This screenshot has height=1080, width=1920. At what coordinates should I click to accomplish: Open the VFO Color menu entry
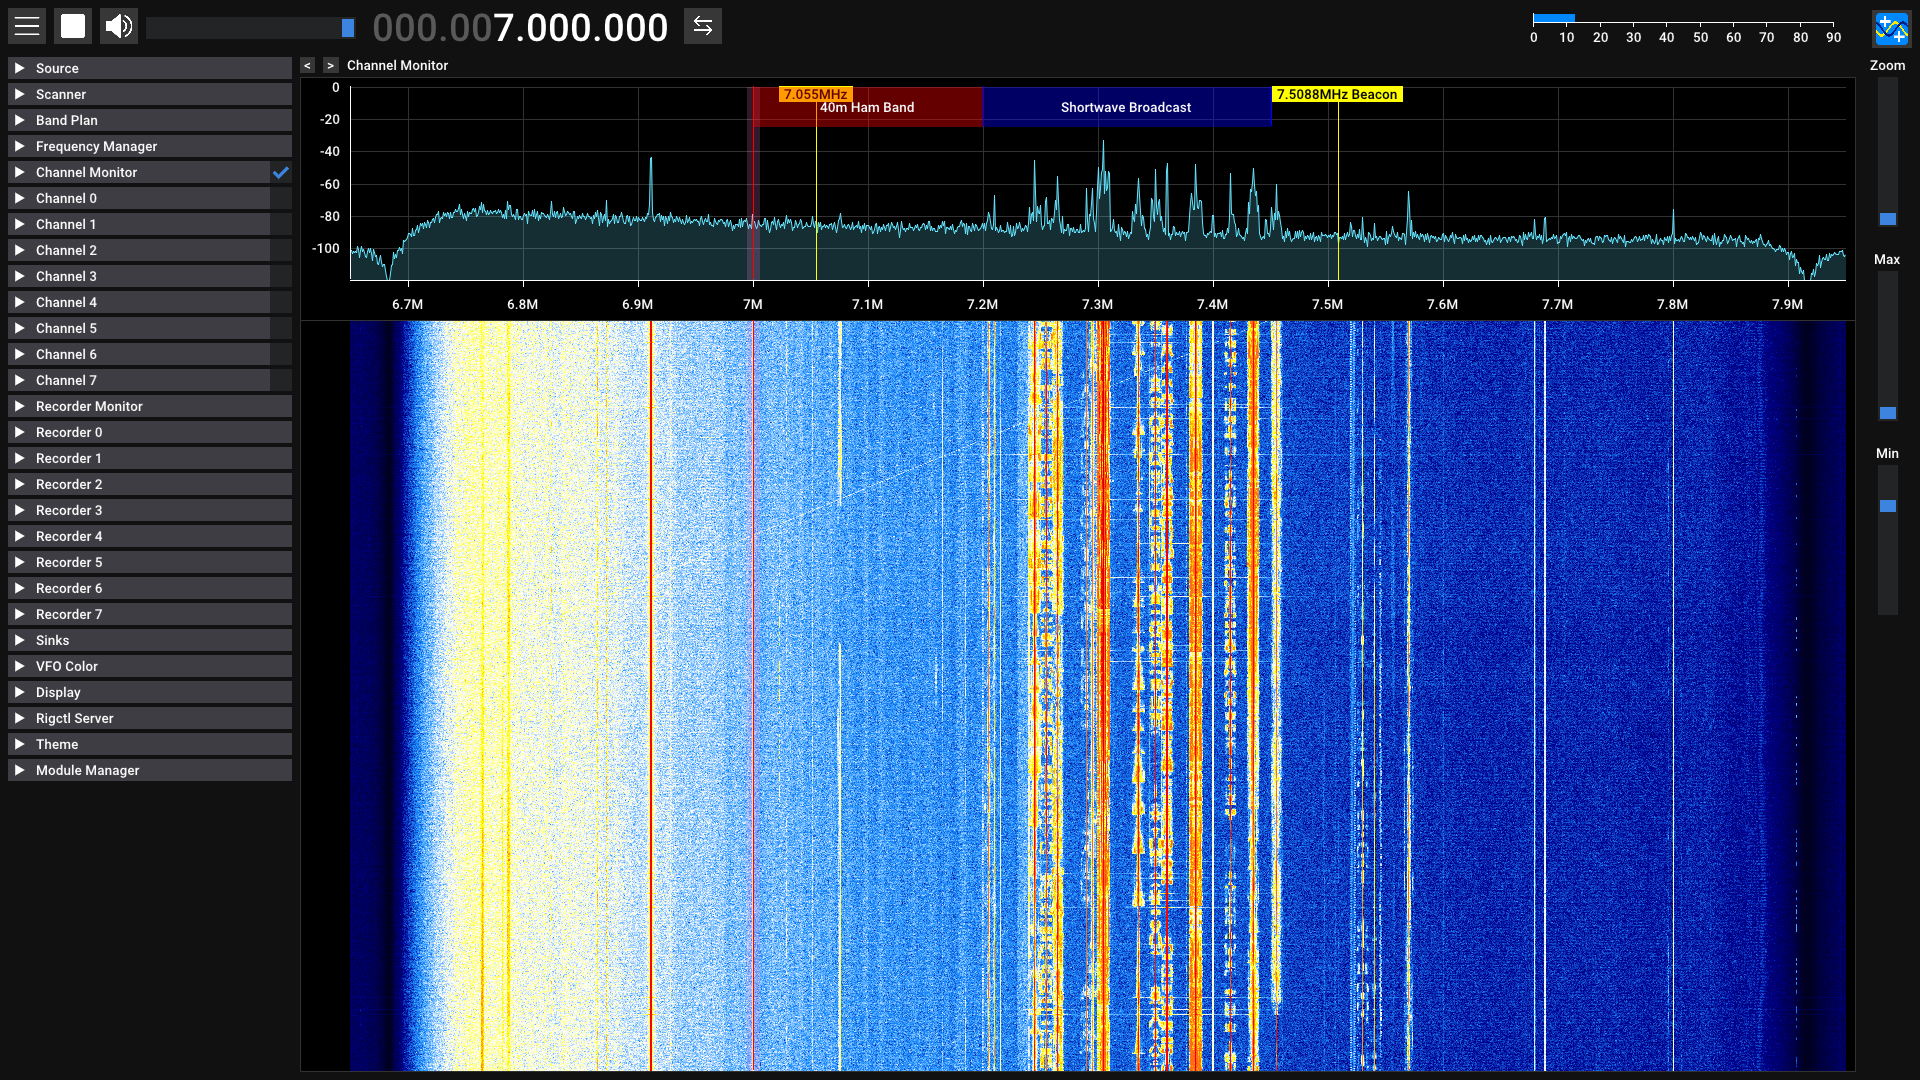[x=67, y=666]
